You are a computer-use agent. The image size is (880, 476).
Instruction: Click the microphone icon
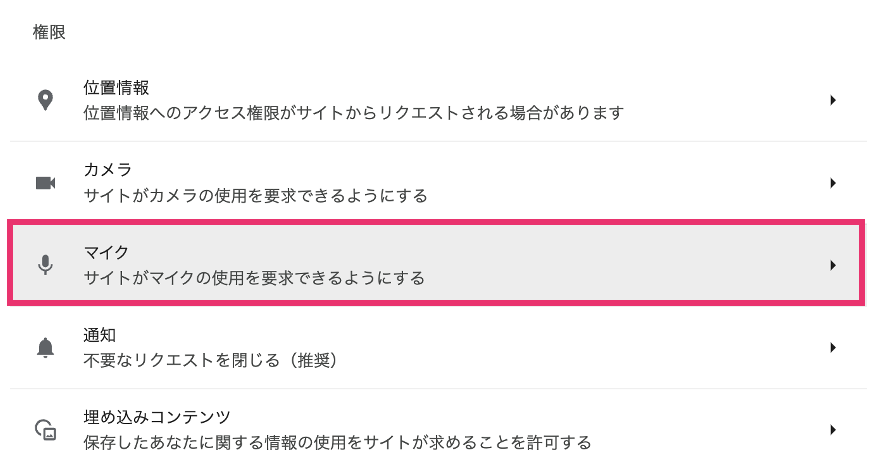tap(45, 265)
